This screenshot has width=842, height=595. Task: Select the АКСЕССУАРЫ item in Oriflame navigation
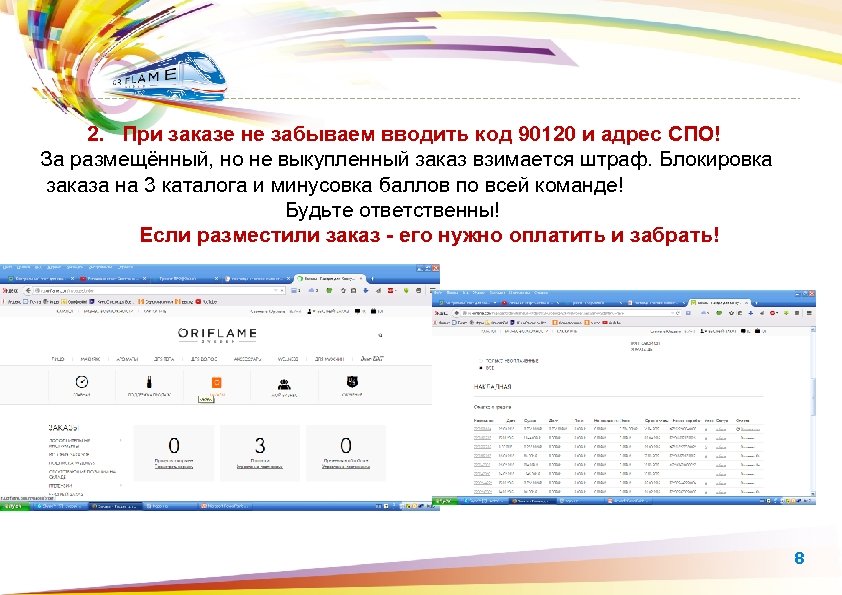point(248,358)
